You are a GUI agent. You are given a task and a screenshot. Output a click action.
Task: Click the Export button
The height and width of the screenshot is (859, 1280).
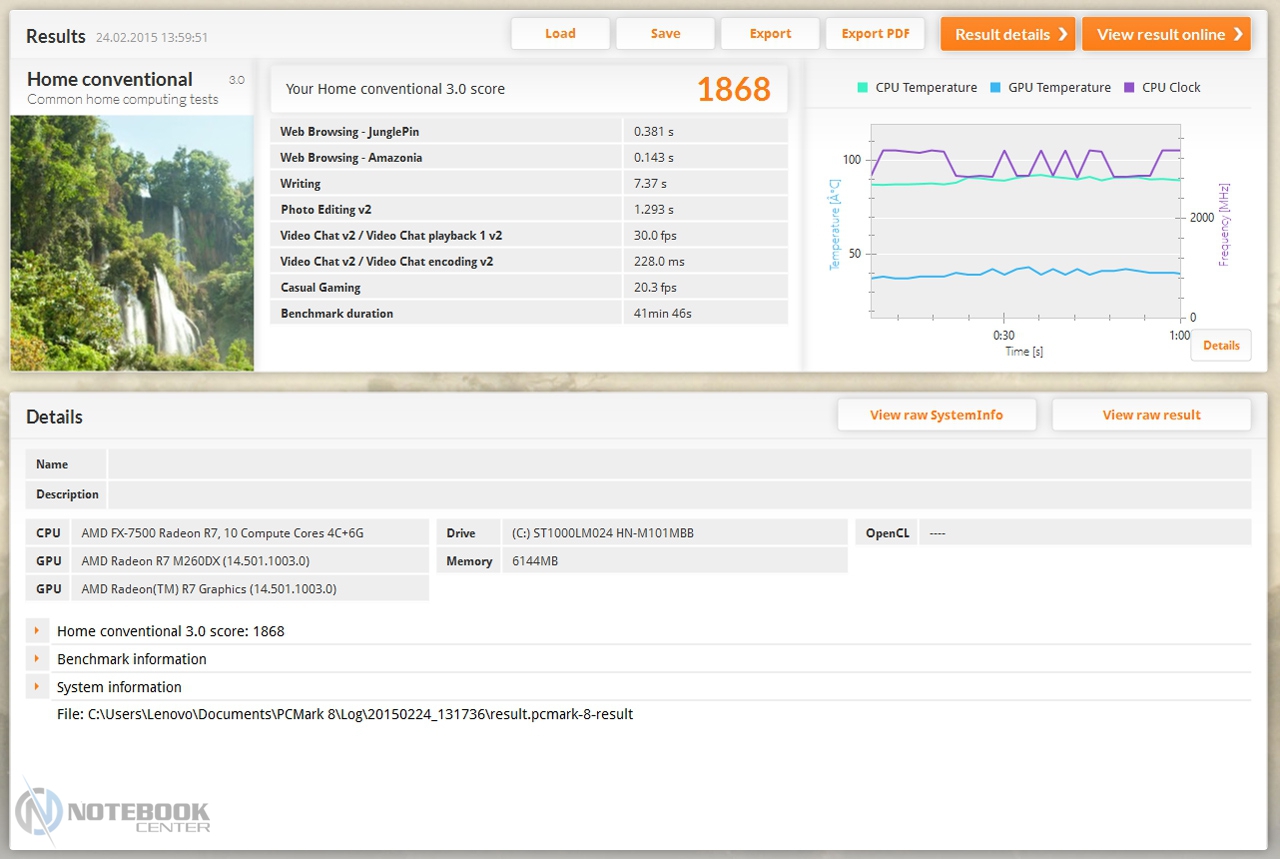coord(770,33)
